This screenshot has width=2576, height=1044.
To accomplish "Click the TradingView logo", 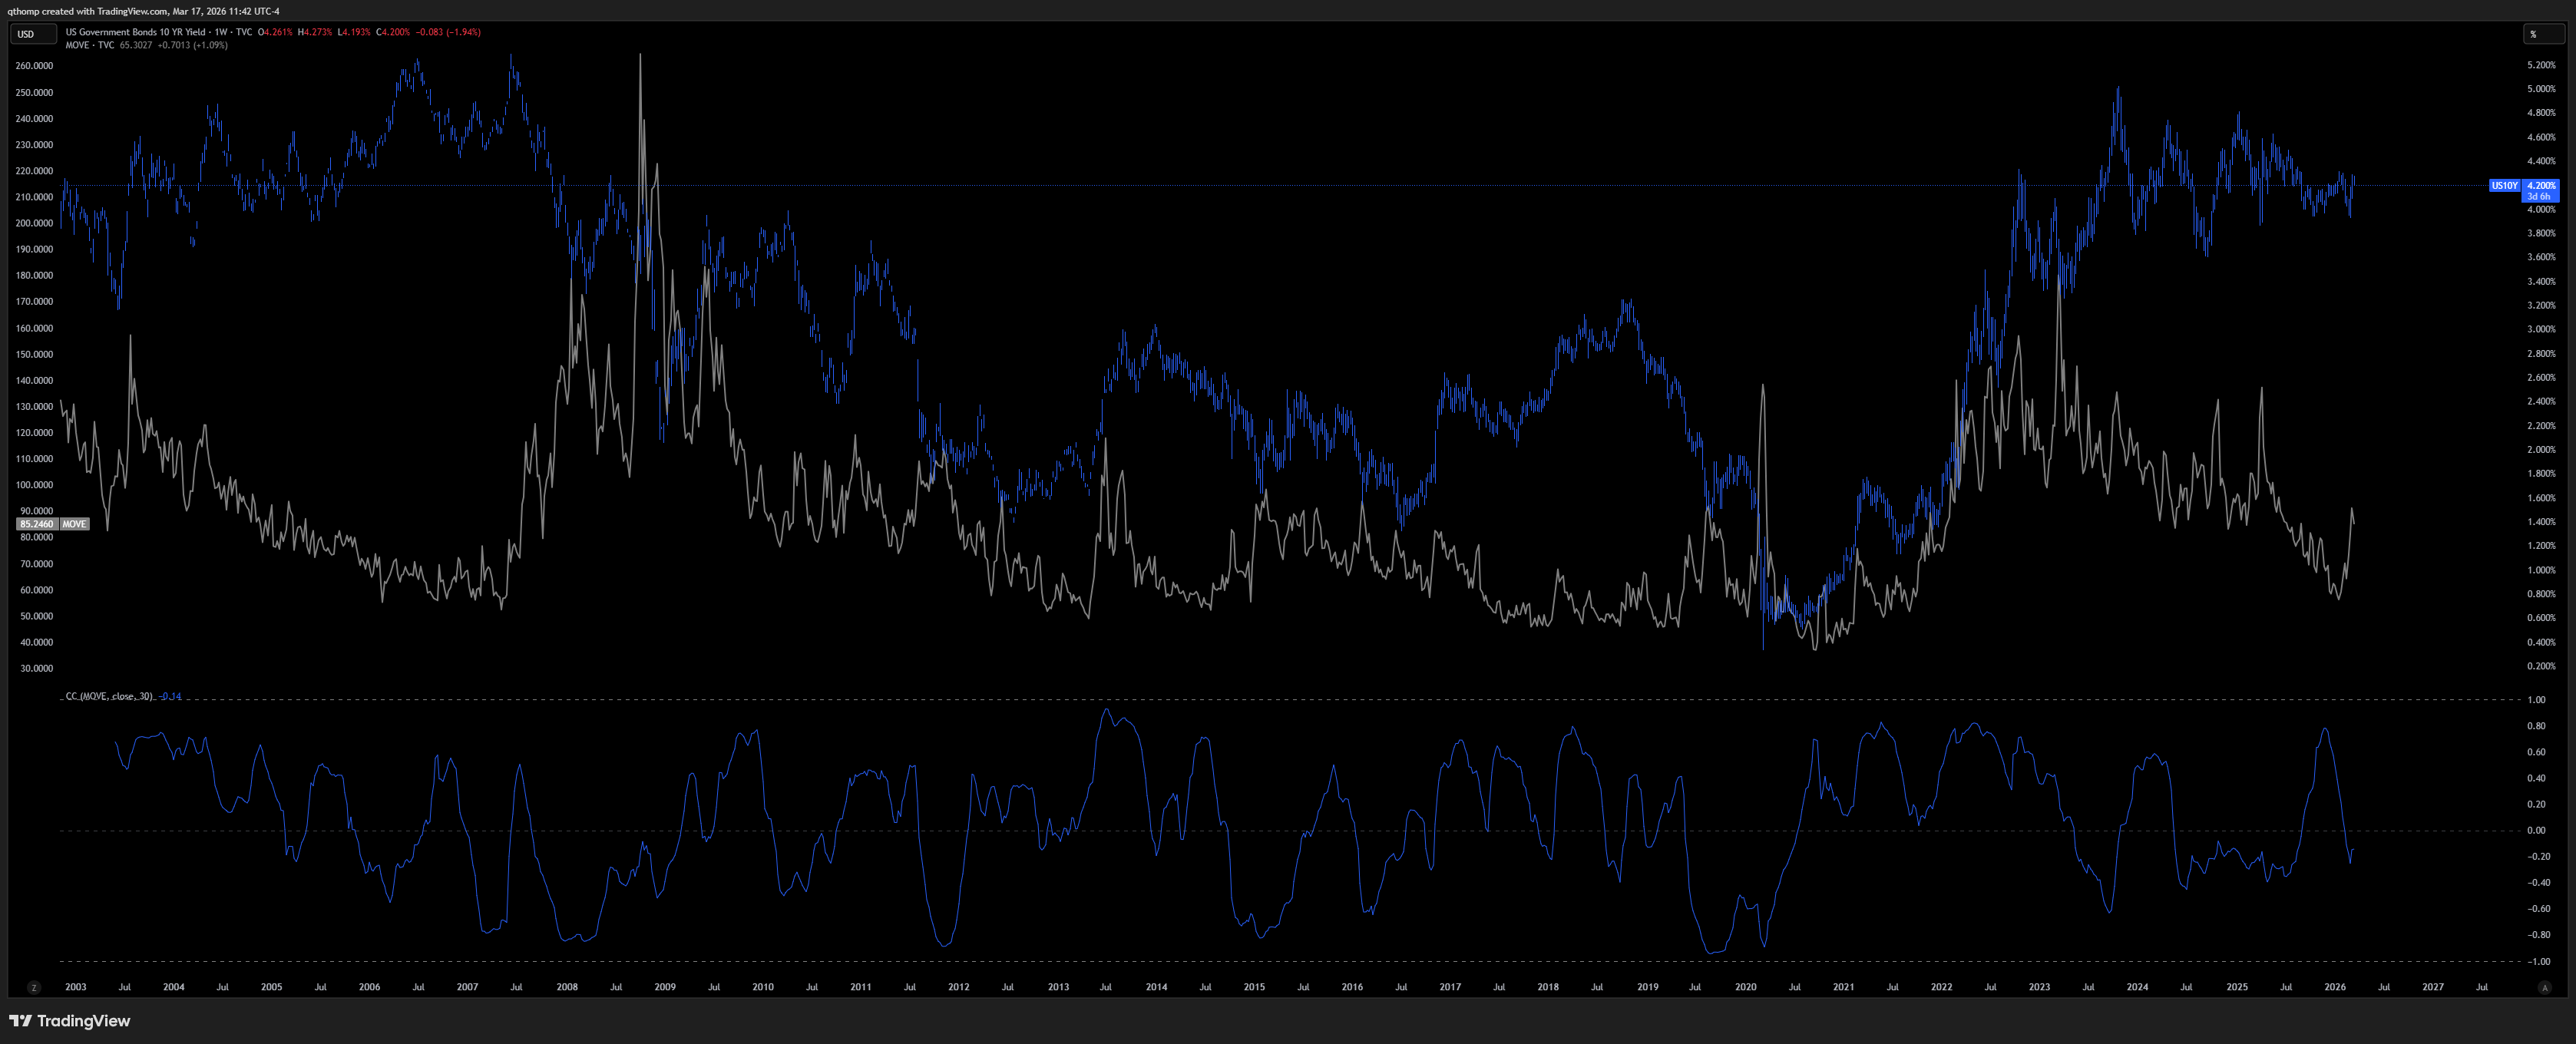I will click(69, 1020).
